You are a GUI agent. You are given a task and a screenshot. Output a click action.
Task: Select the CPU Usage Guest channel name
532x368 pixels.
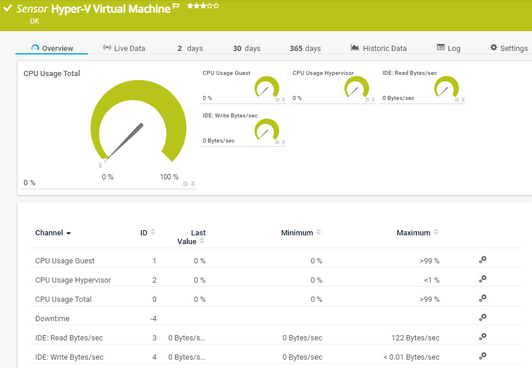coord(65,261)
